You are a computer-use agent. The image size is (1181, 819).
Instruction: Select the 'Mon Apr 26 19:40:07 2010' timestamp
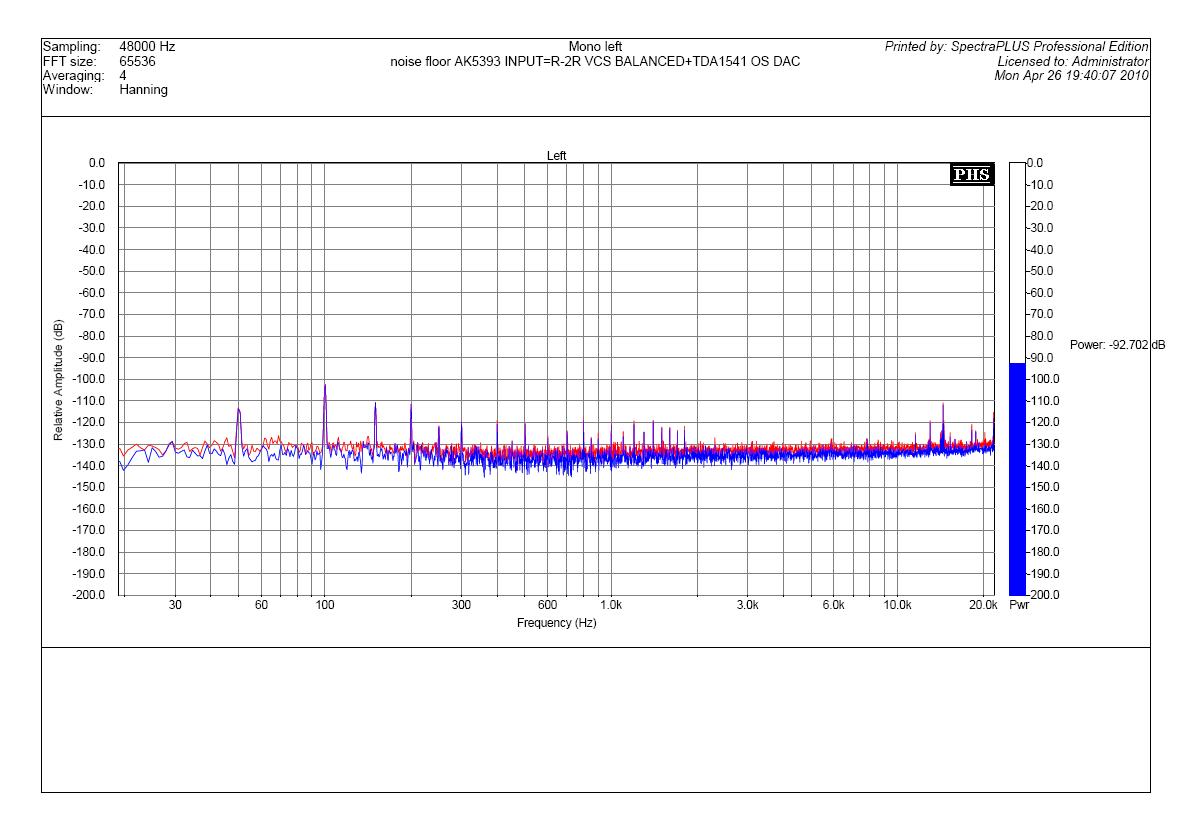coord(1072,75)
